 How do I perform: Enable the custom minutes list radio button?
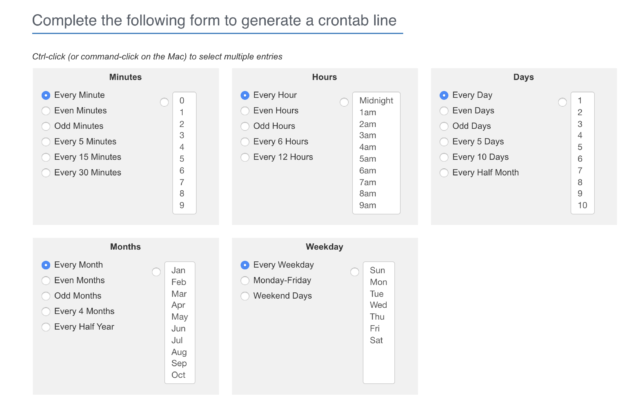point(164,102)
